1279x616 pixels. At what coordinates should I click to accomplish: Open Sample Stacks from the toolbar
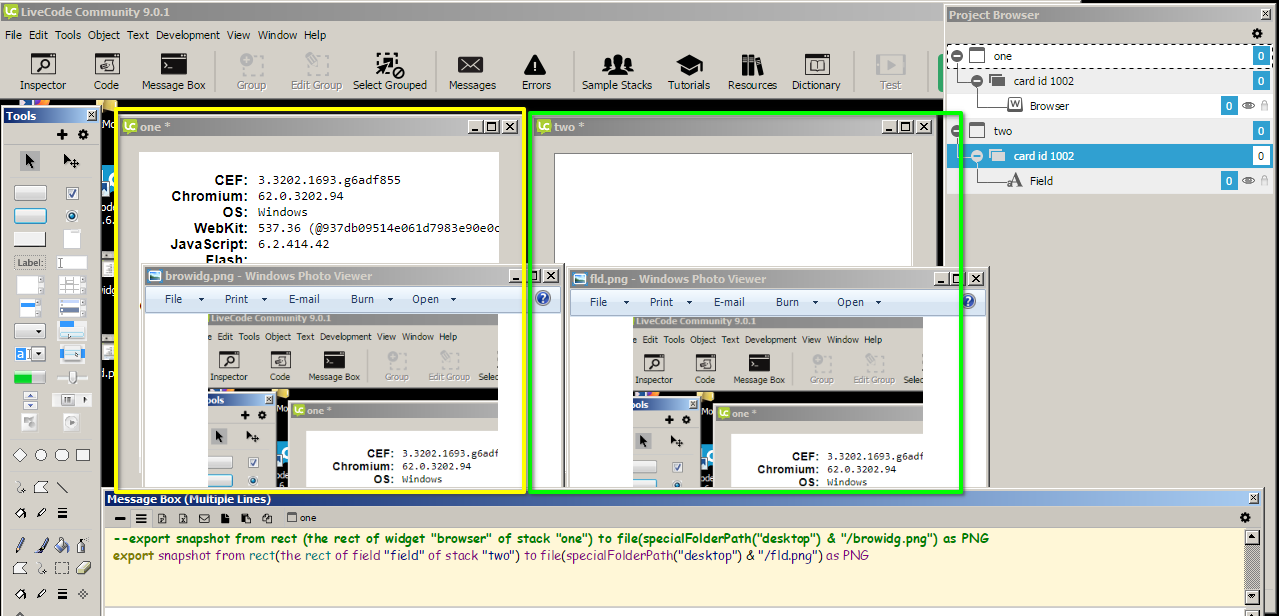(617, 72)
